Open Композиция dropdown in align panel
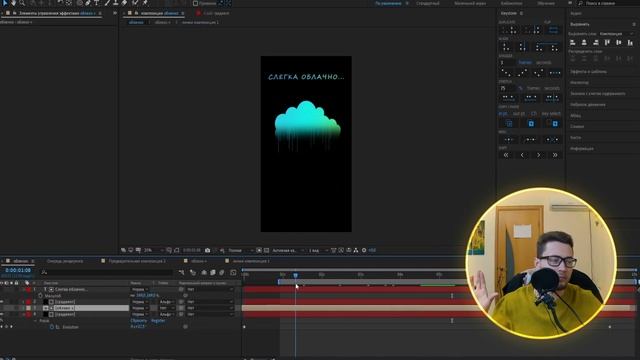Viewport: 640px width, 360px height. pyautogui.click(x=617, y=33)
